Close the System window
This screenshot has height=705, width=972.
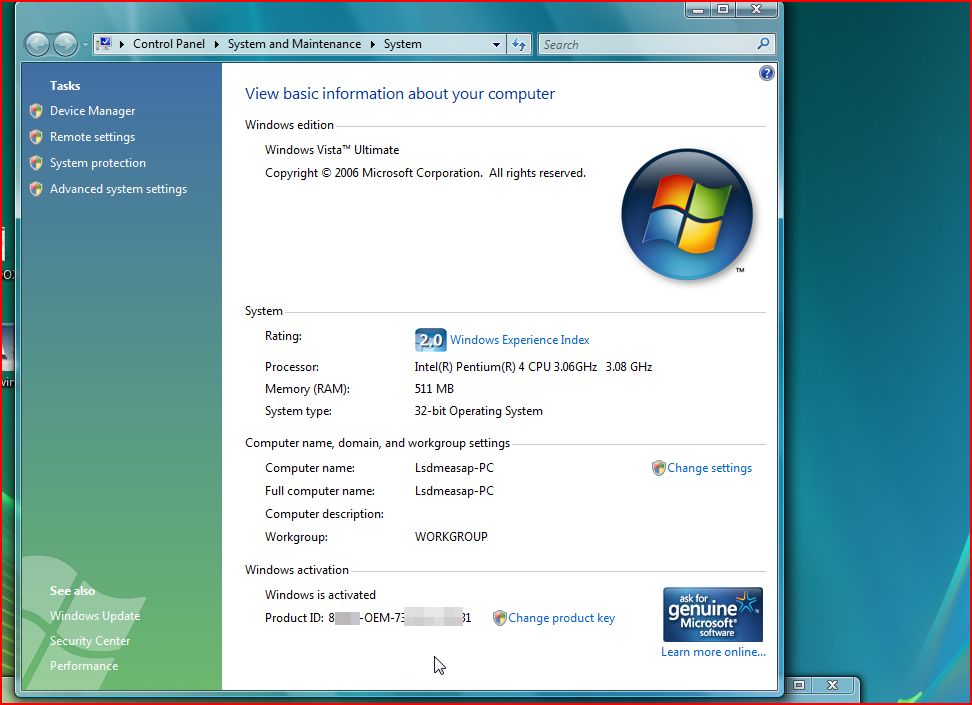(x=758, y=9)
